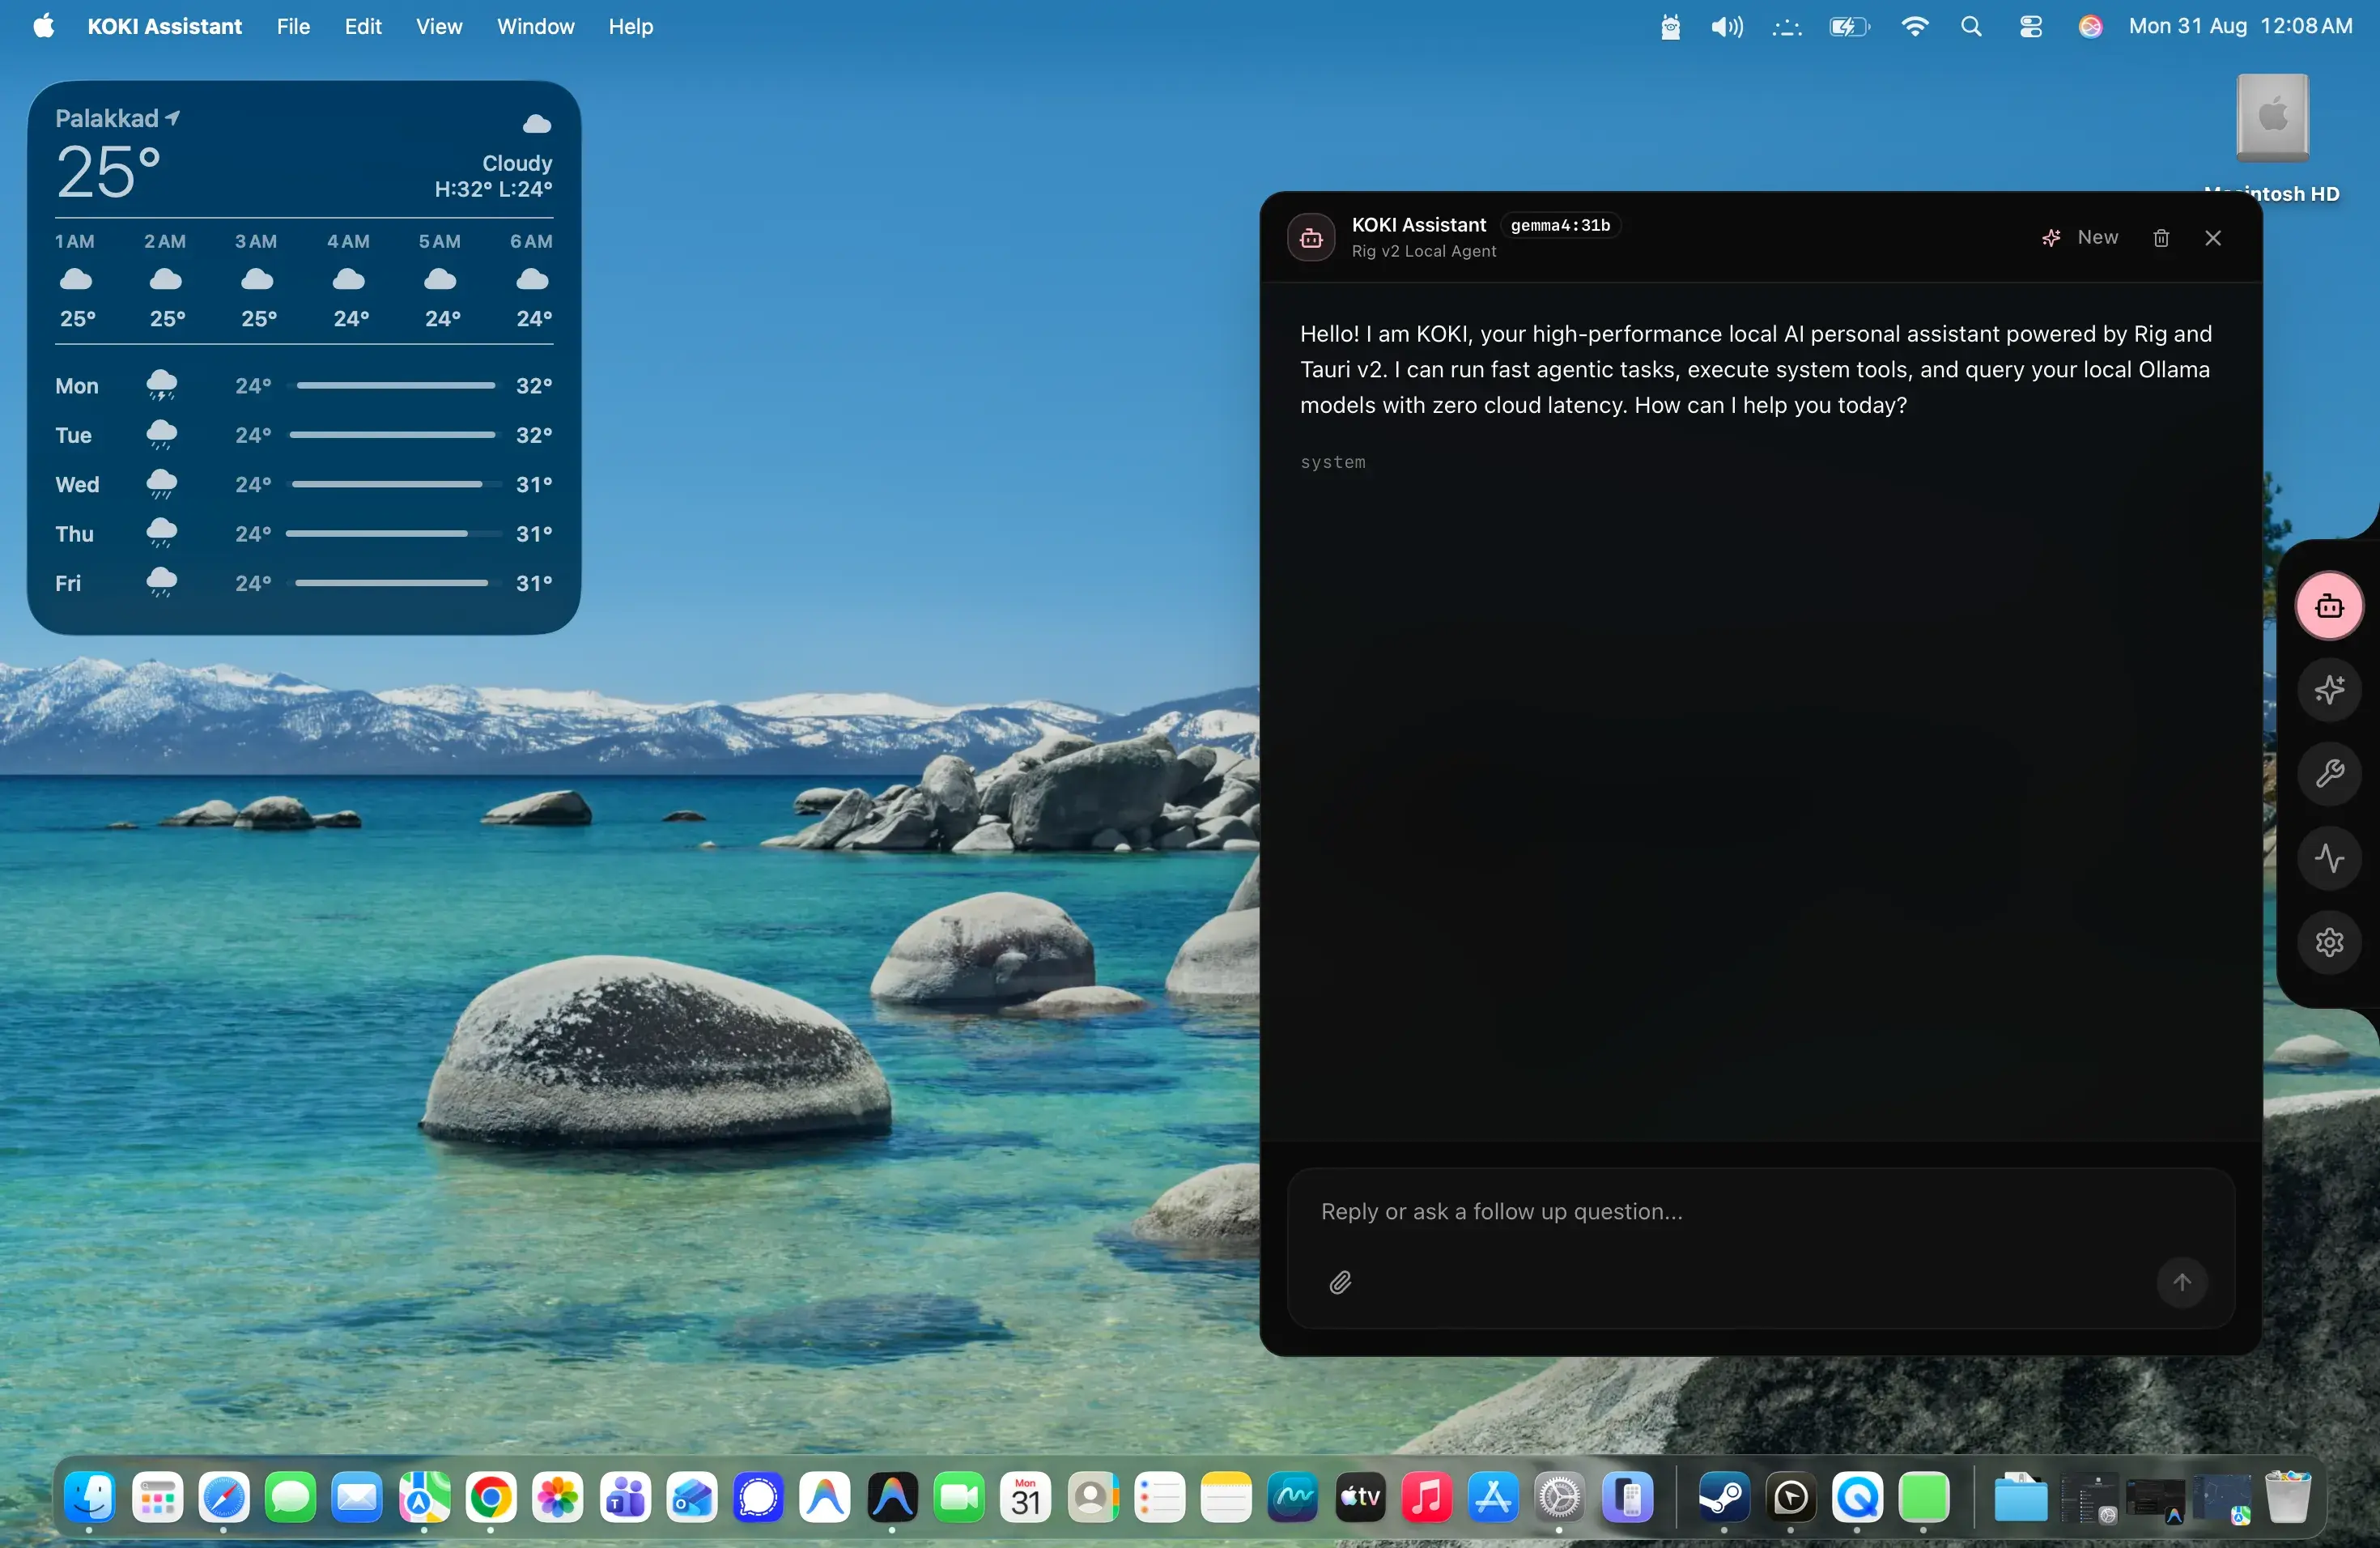Open Control Center in menu bar
This screenshot has width=2380, height=1548.
[2030, 27]
